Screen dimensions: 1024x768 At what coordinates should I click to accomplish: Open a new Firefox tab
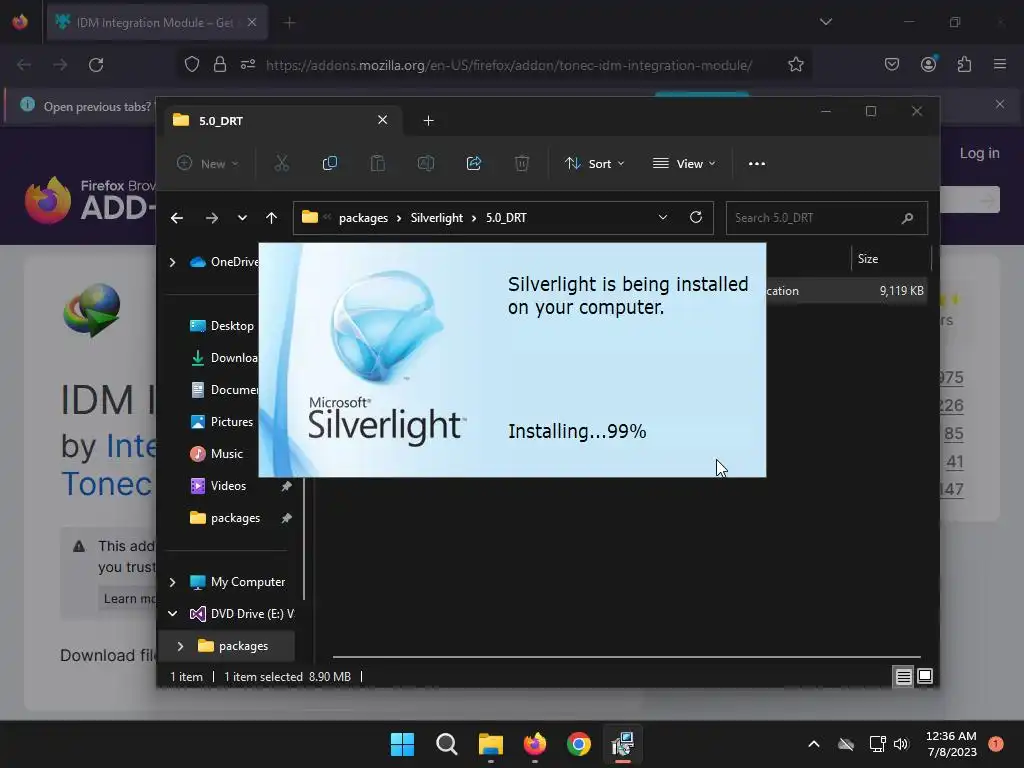[289, 23]
